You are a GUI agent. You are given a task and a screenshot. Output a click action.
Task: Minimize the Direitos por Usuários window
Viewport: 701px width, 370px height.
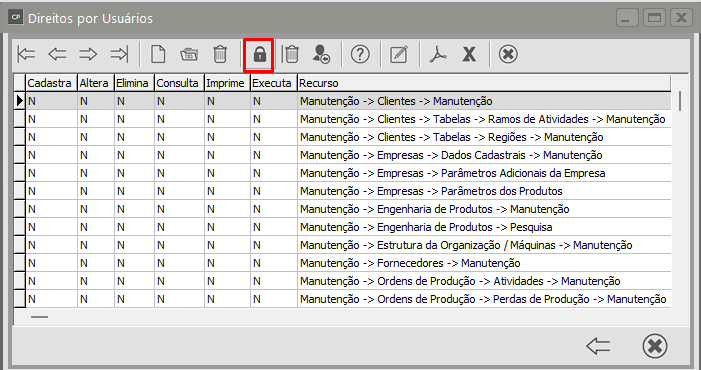click(x=627, y=18)
